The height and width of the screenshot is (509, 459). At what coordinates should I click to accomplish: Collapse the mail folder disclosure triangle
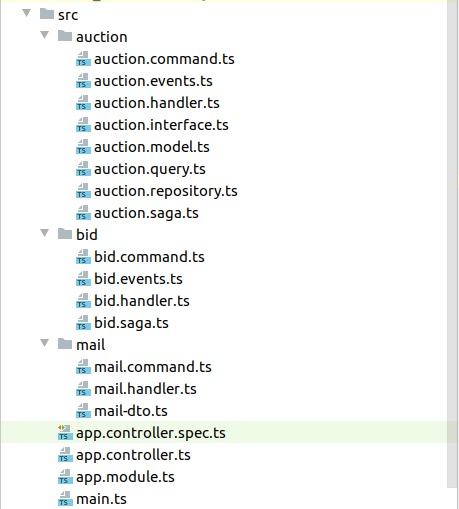[x=45, y=343]
